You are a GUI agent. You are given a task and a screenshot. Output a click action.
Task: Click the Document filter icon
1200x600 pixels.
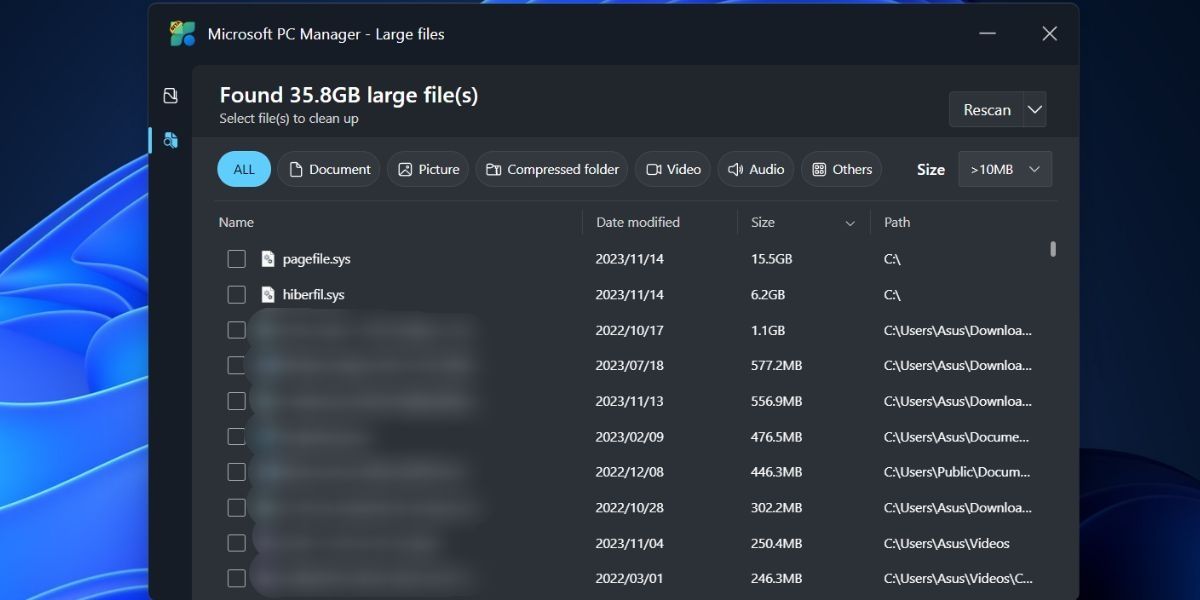(x=297, y=169)
